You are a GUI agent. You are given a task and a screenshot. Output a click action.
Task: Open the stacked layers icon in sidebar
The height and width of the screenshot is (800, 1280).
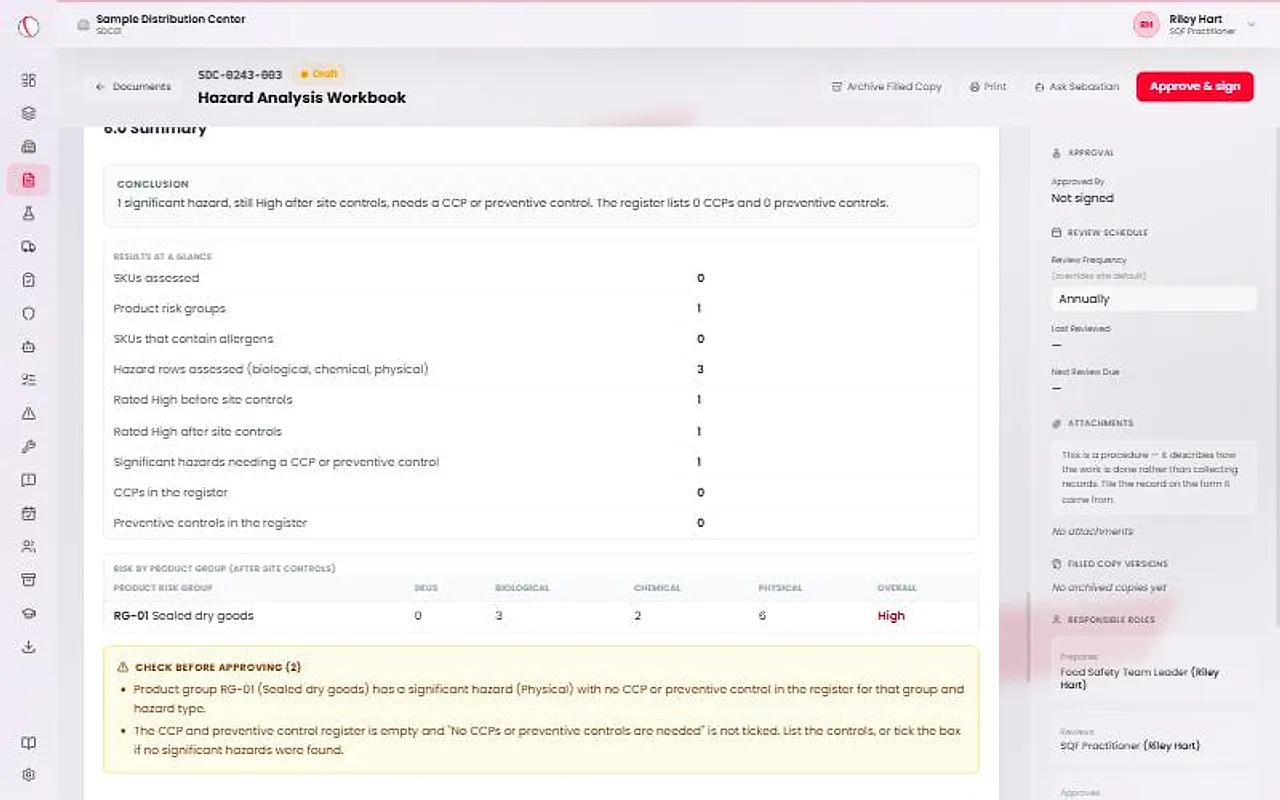click(29, 113)
